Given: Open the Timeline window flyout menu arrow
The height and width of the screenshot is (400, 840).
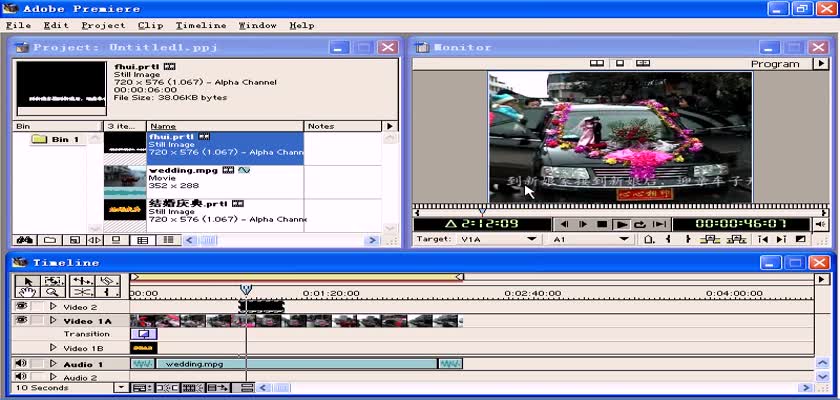Looking at the screenshot, I should pos(821,280).
